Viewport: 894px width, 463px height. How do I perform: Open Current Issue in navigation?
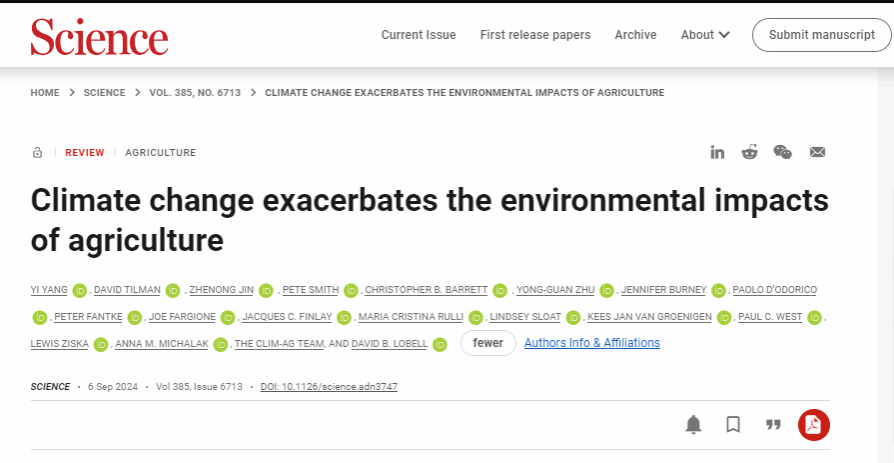tap(418, 35)
